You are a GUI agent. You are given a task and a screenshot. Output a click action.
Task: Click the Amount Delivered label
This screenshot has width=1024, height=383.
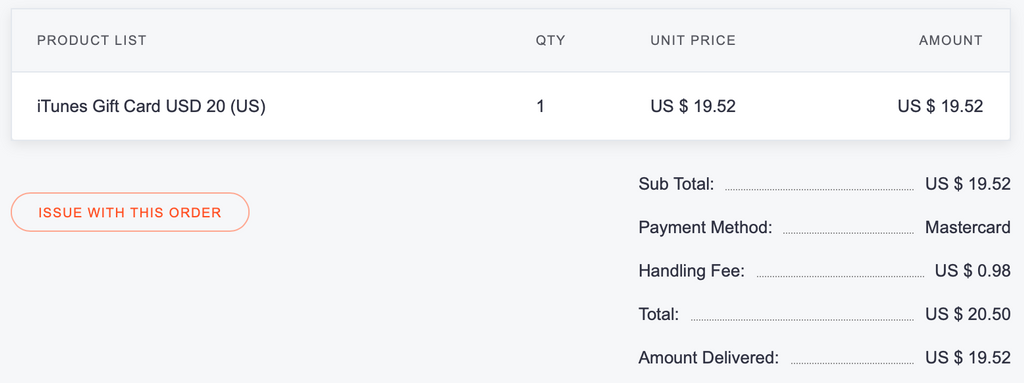tap(709, 358)
